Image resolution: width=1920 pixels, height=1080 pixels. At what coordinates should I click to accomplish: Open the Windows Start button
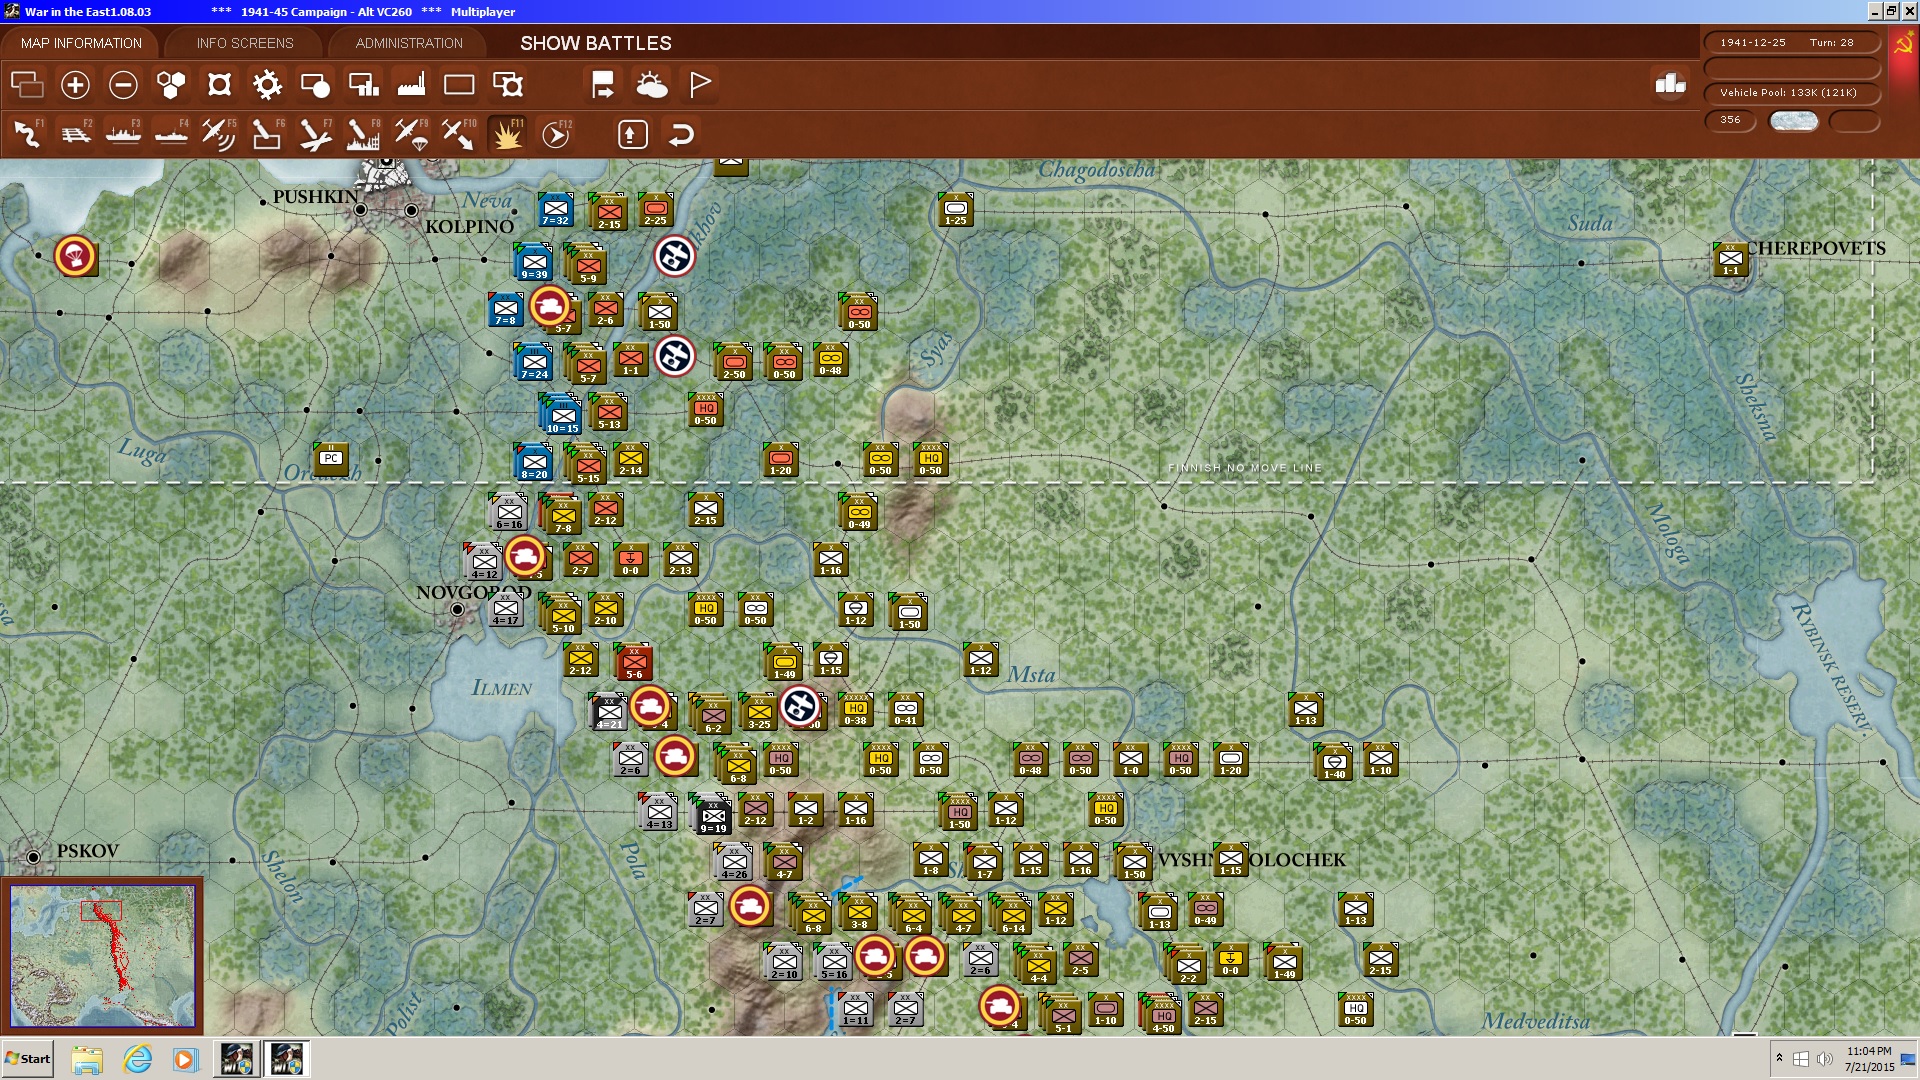[x=28, y=1059]
